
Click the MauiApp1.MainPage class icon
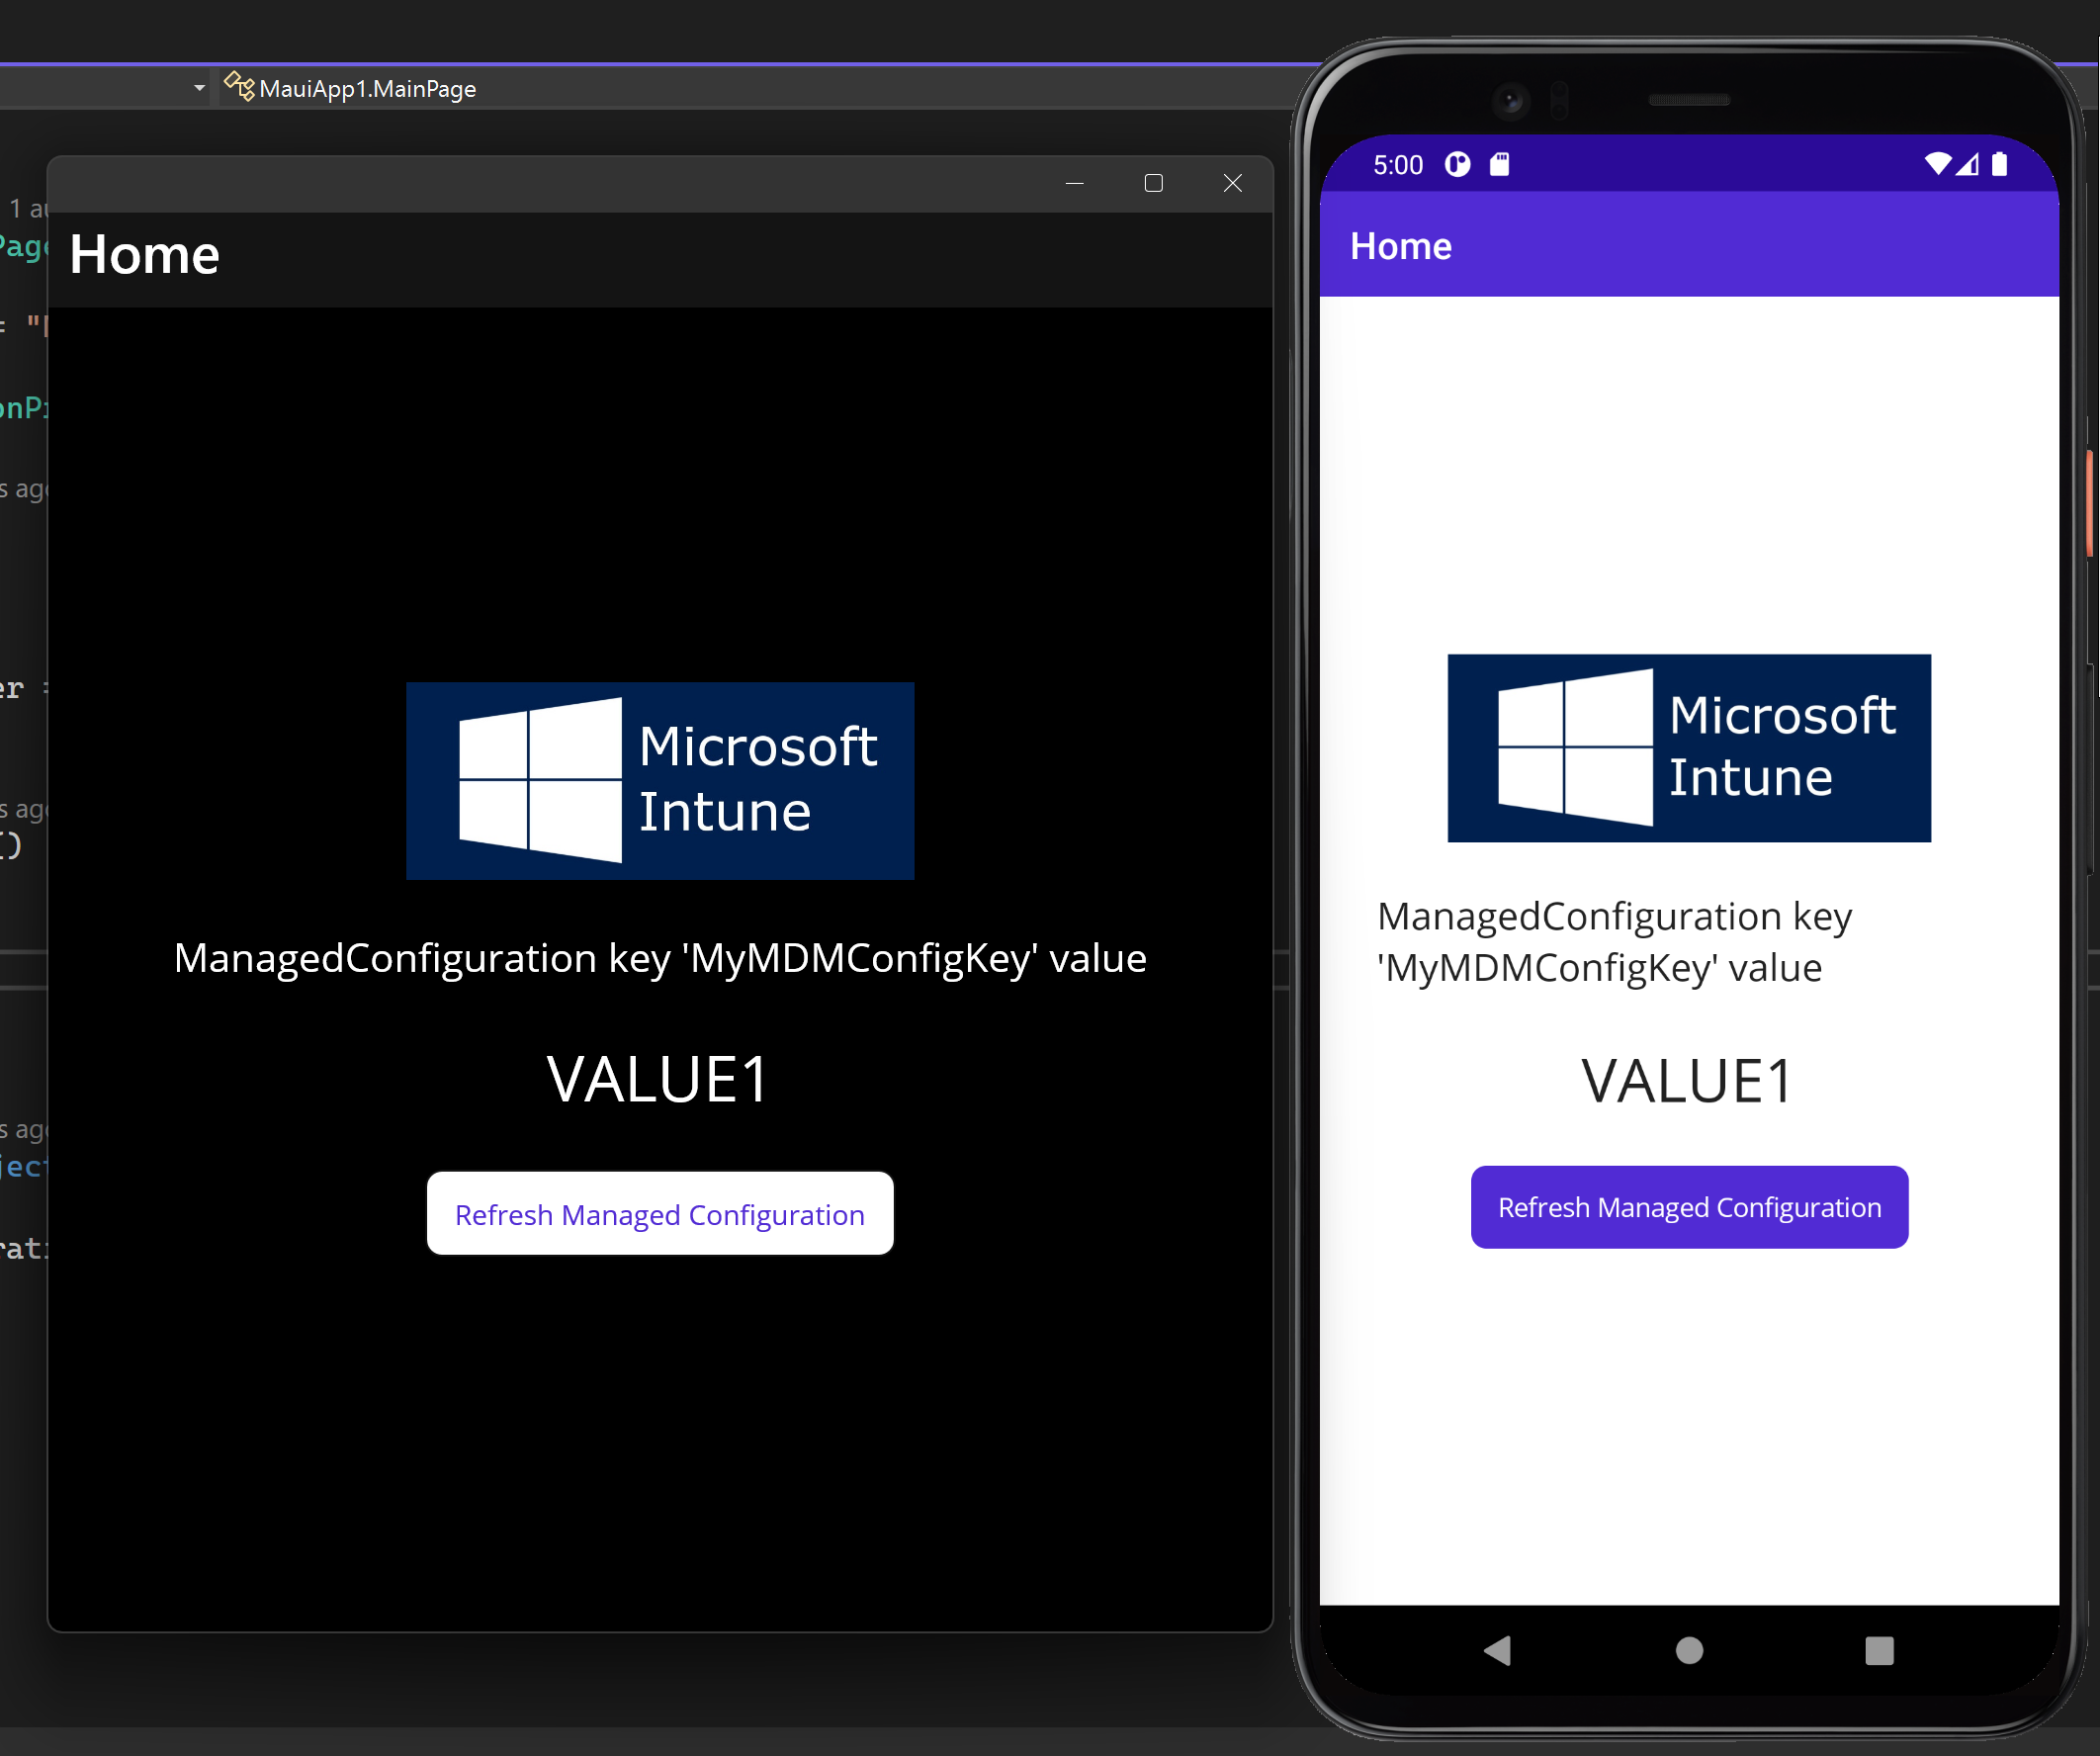(239, 87)
